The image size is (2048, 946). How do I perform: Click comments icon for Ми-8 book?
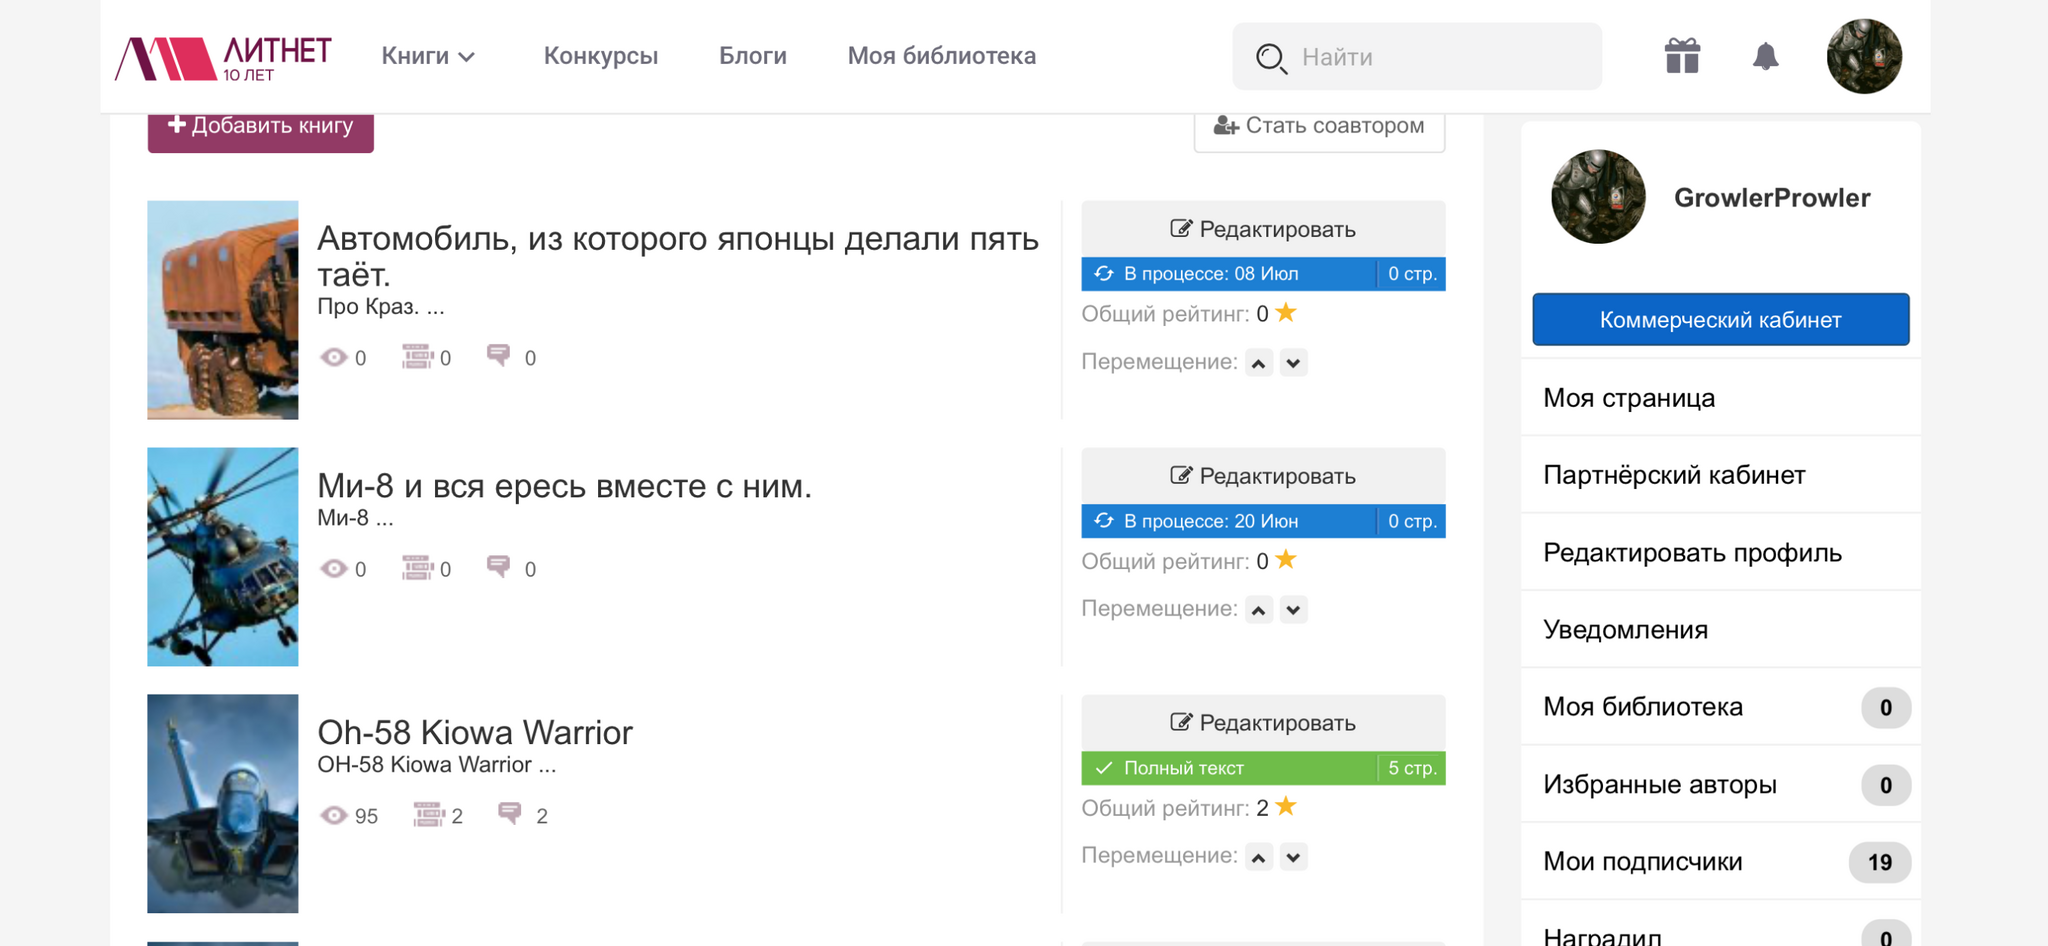click(498, 567)
